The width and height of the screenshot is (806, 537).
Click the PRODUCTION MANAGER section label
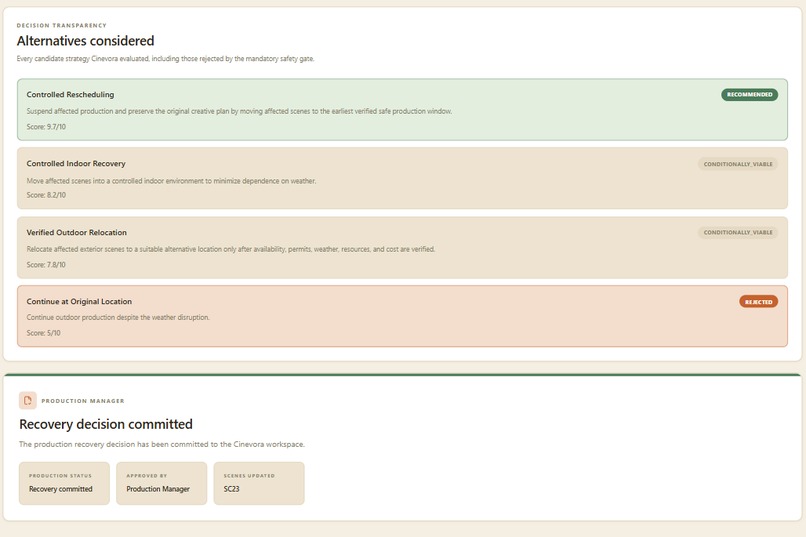click(x=83, y=401)
